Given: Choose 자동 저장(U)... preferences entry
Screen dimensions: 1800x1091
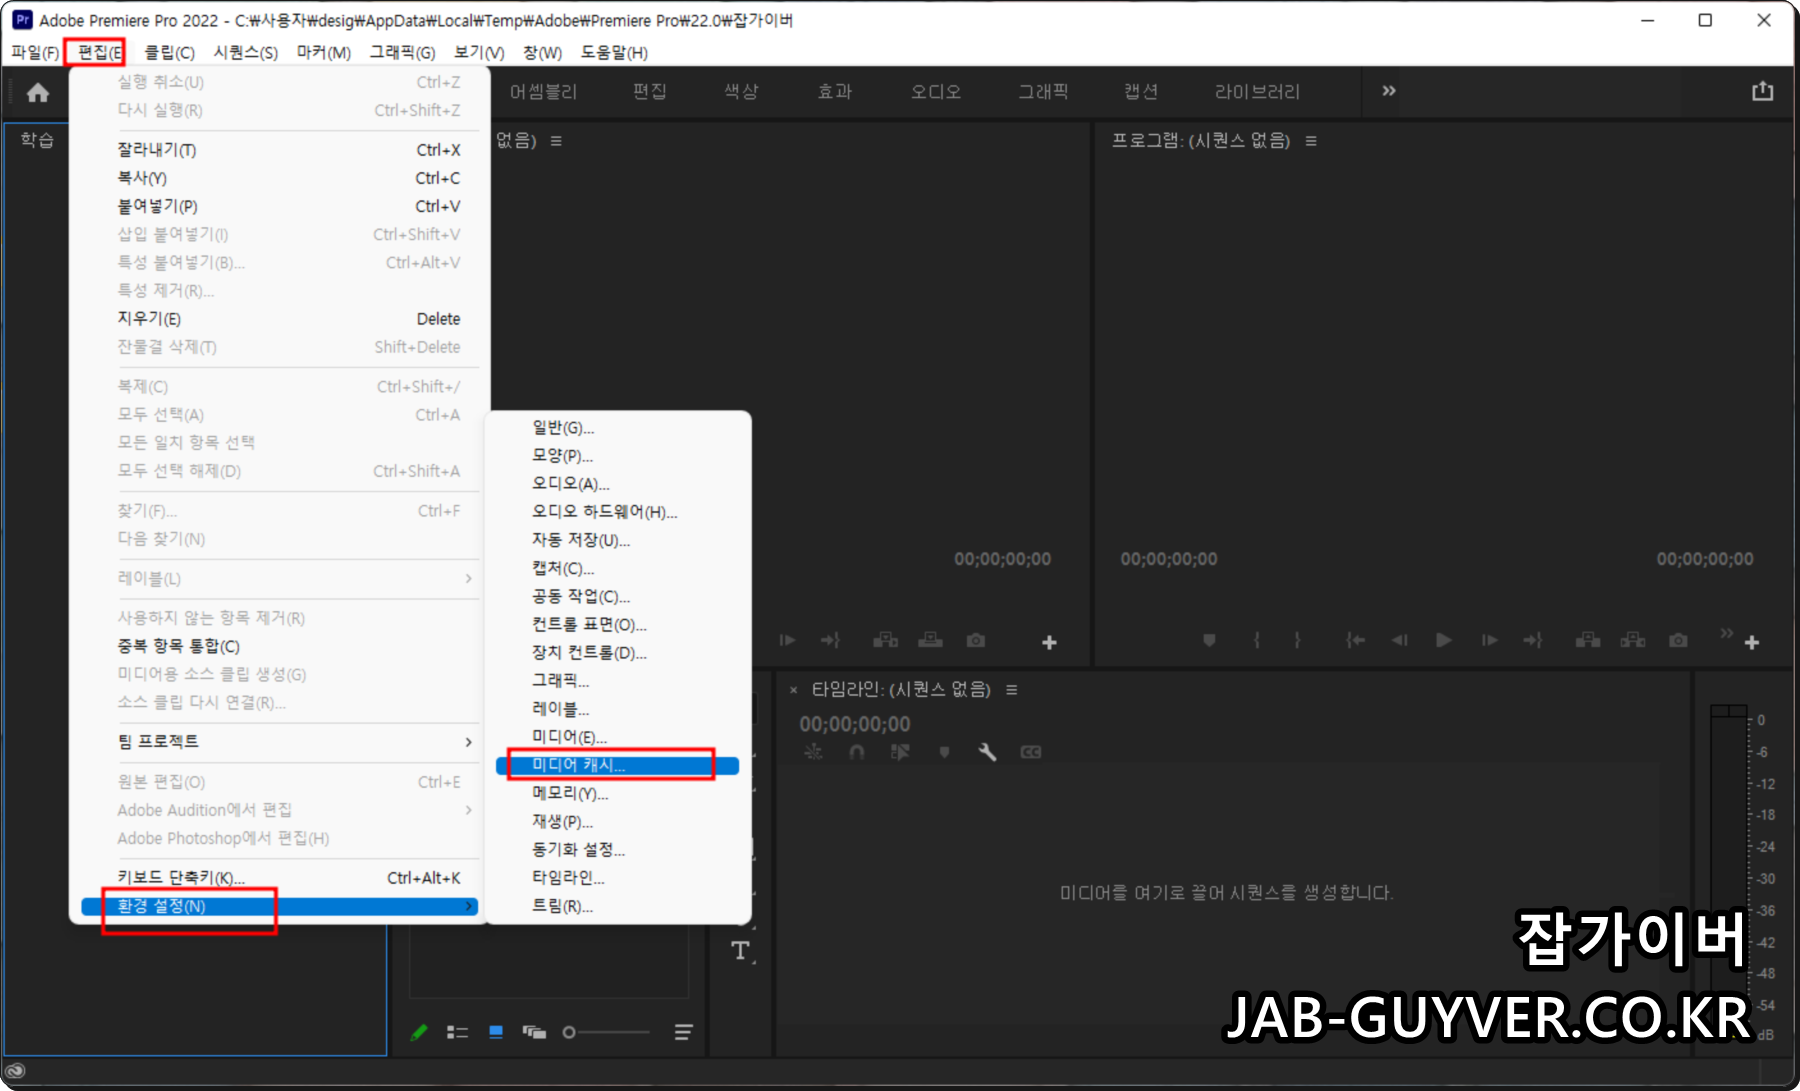Looking at the screenshot, I should (x=618, y=540).
